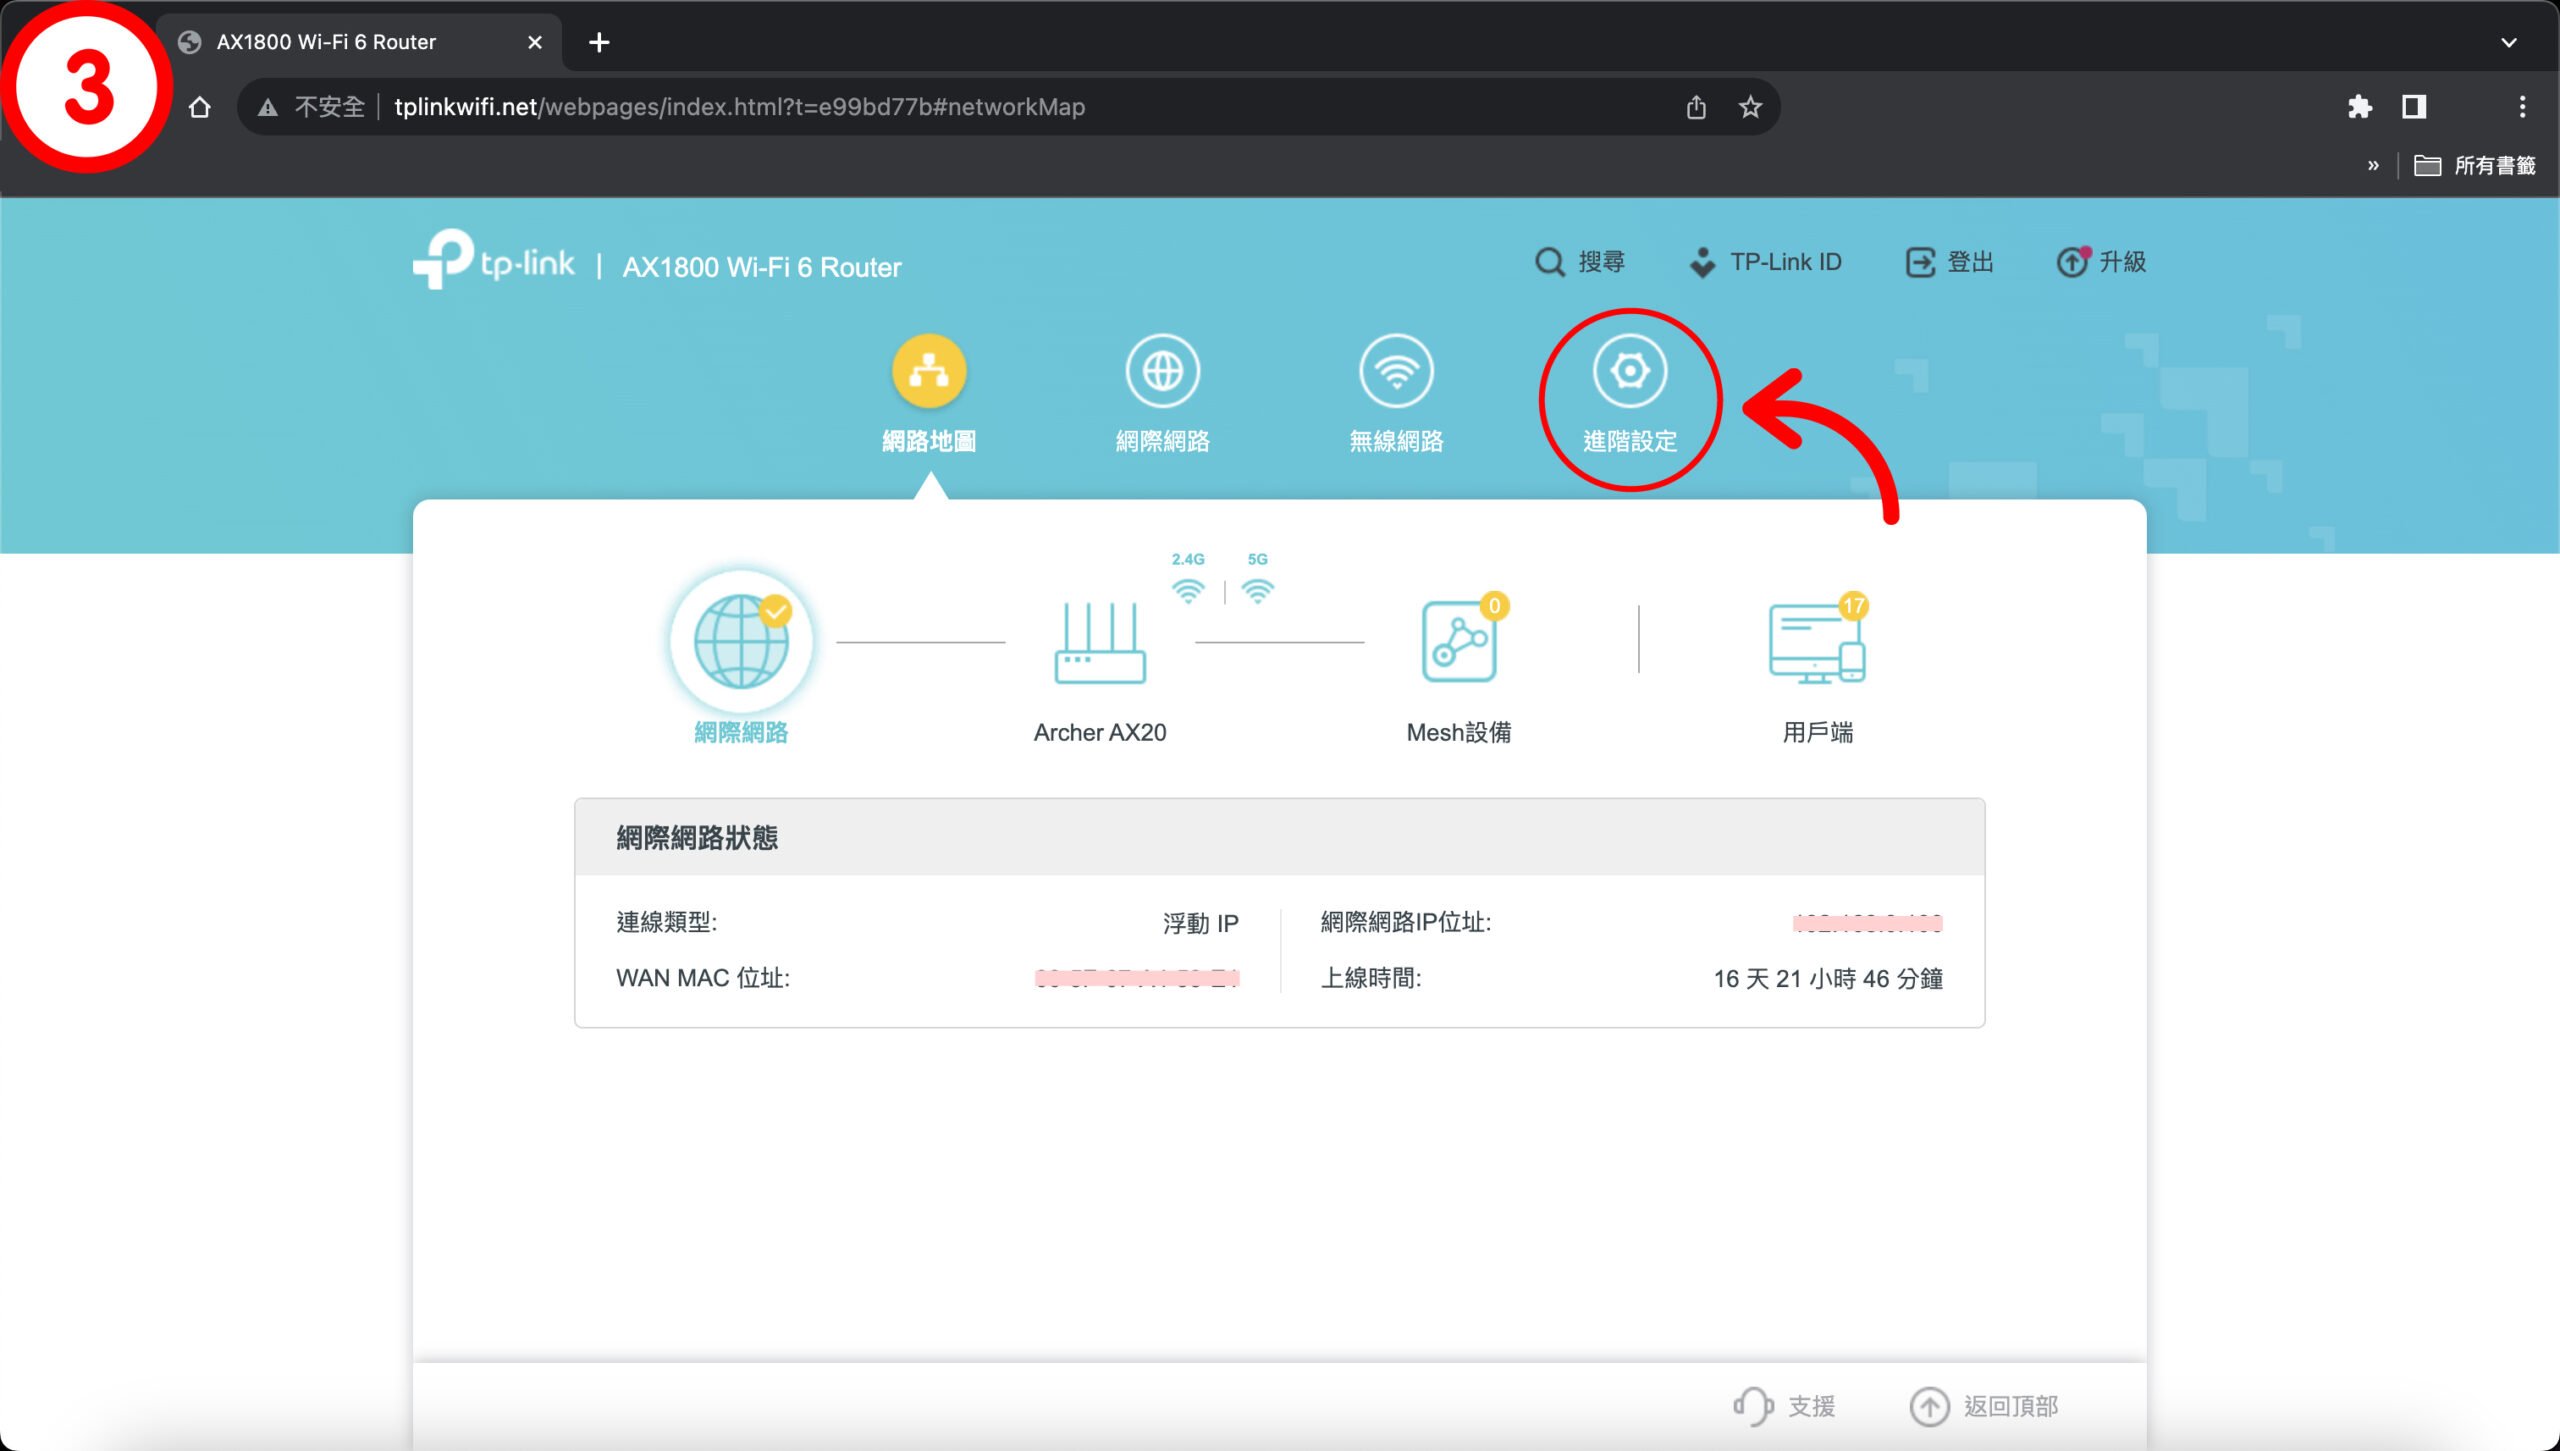Open the All Bookmarks (所有書籤) folder
The image size is (2560, 1451).
[x=2475, y=166]
